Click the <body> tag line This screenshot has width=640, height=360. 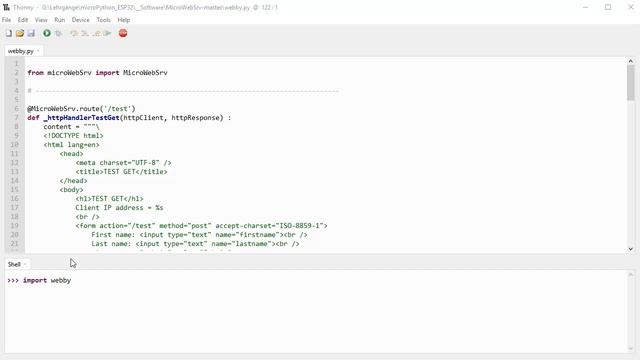point(71,189)
